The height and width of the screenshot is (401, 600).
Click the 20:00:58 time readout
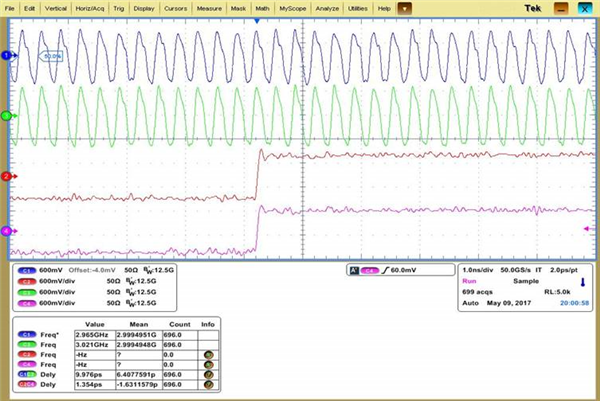pos(575,303)
